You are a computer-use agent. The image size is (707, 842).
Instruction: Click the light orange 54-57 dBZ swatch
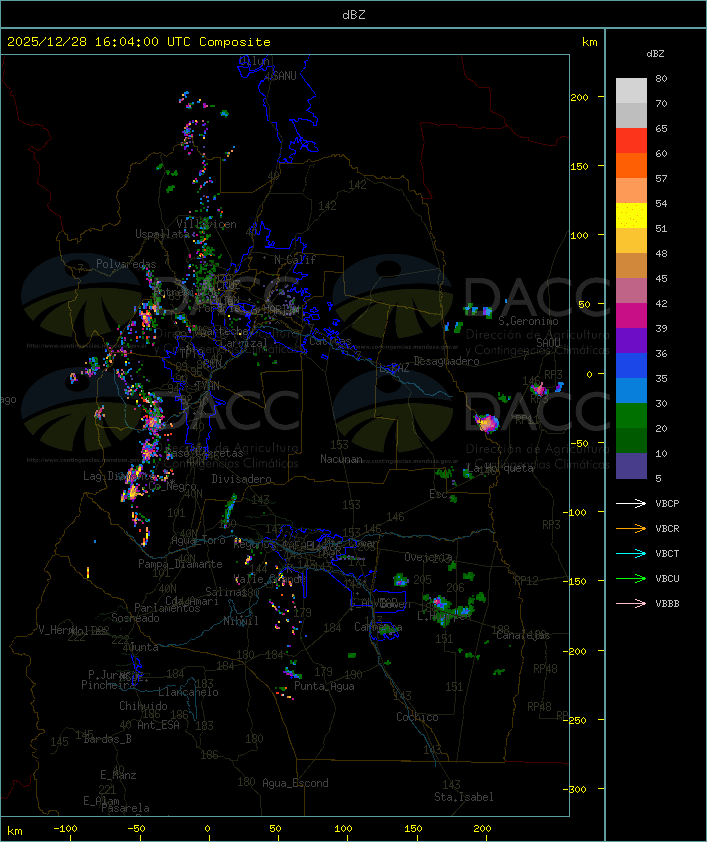pos(631,191)
